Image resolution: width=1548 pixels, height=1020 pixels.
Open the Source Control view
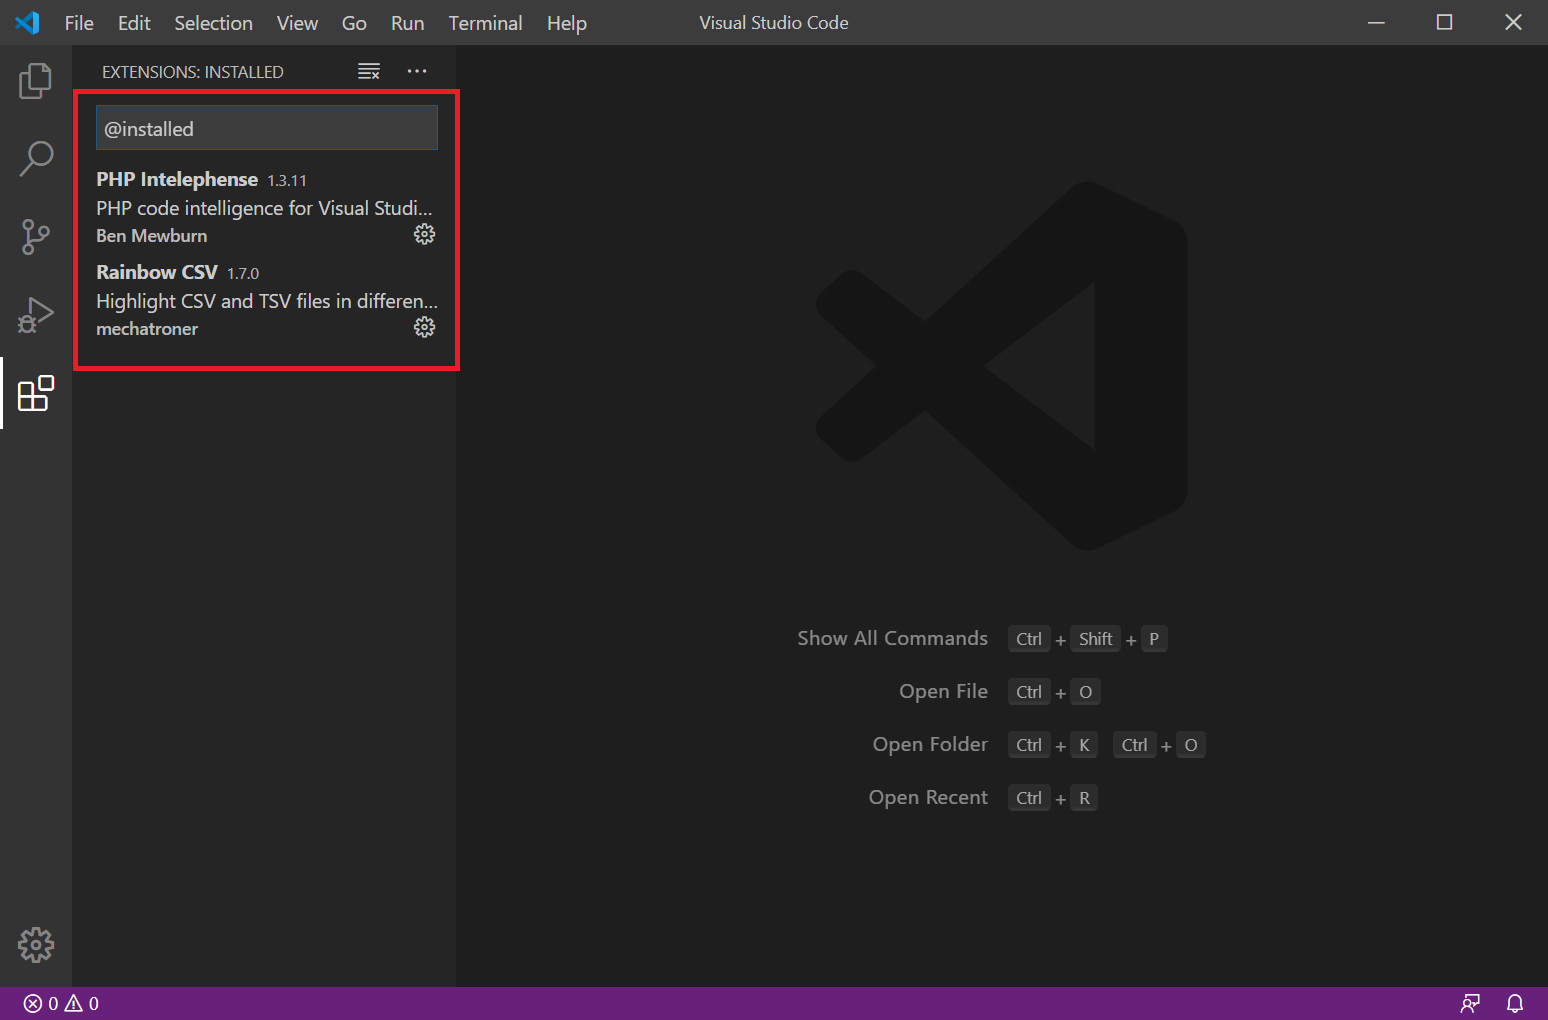click(x=36, y=237)
